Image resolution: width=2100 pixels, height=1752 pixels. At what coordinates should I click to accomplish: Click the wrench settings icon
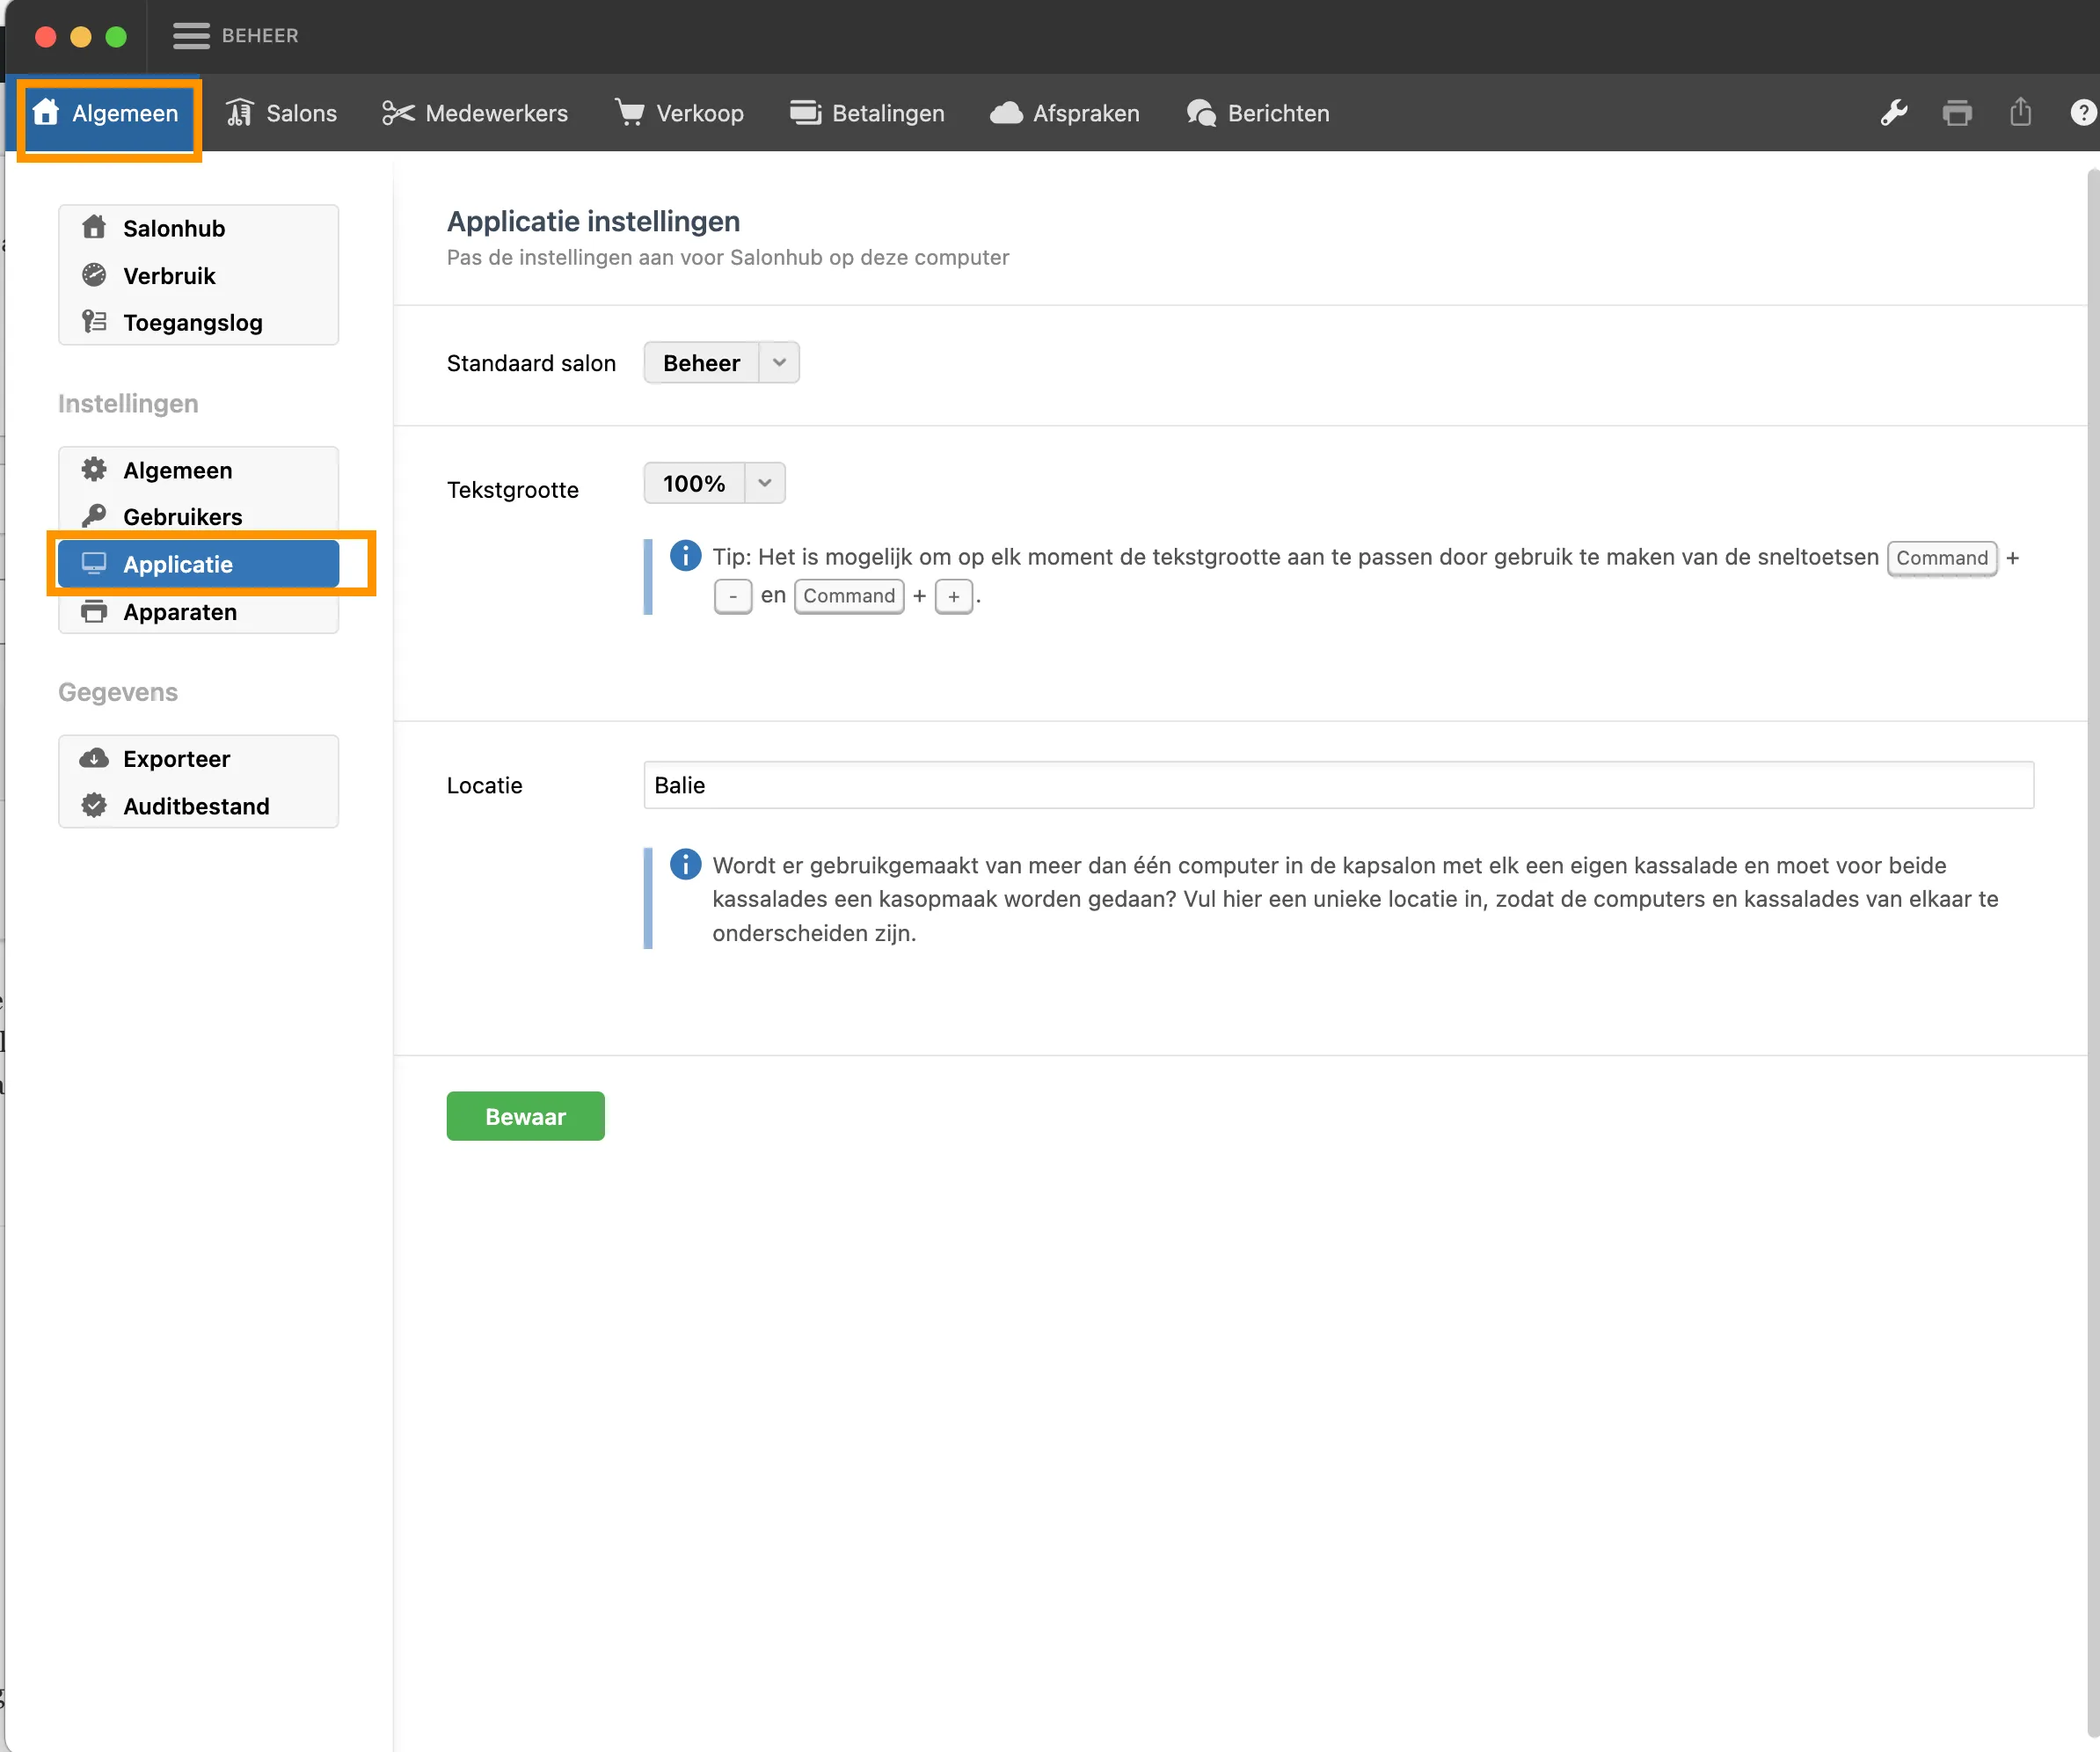click(x=1893, y=113)
